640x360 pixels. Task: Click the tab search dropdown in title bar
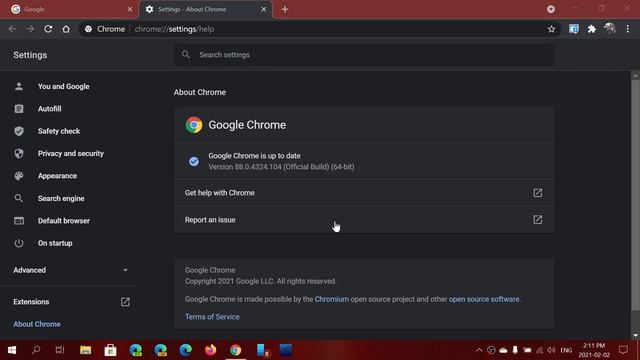click(551, 9)
